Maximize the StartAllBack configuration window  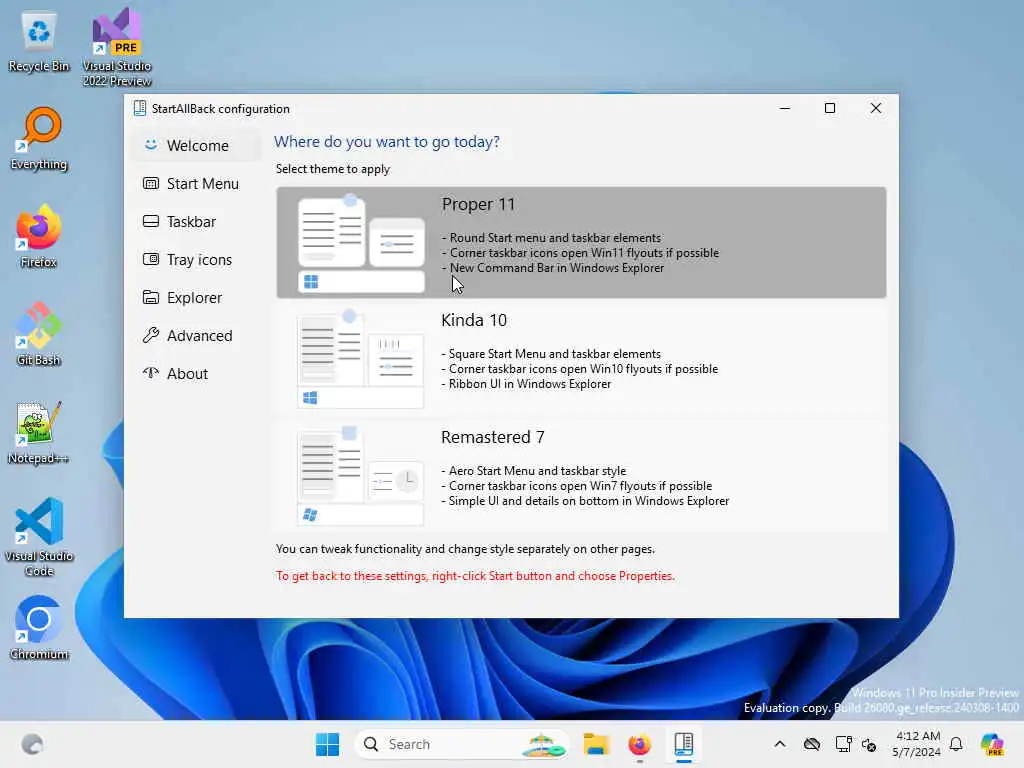[830, 108]
